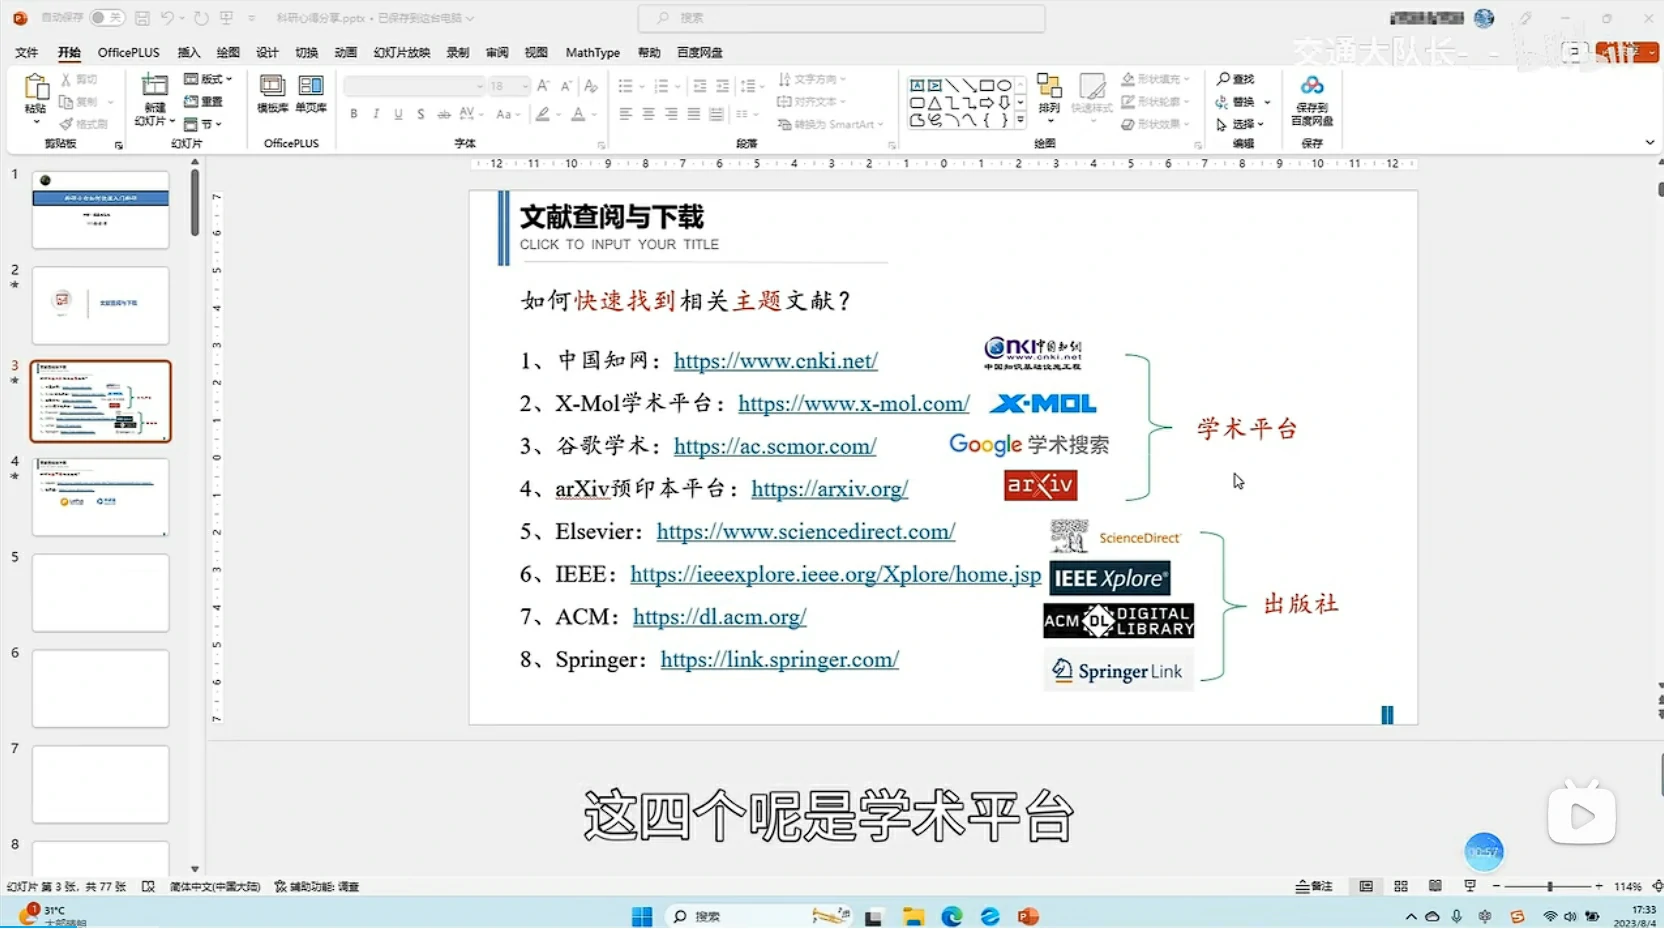Click the arxiv.org hyperlink

pyautogui.click(x=829, y=489)
